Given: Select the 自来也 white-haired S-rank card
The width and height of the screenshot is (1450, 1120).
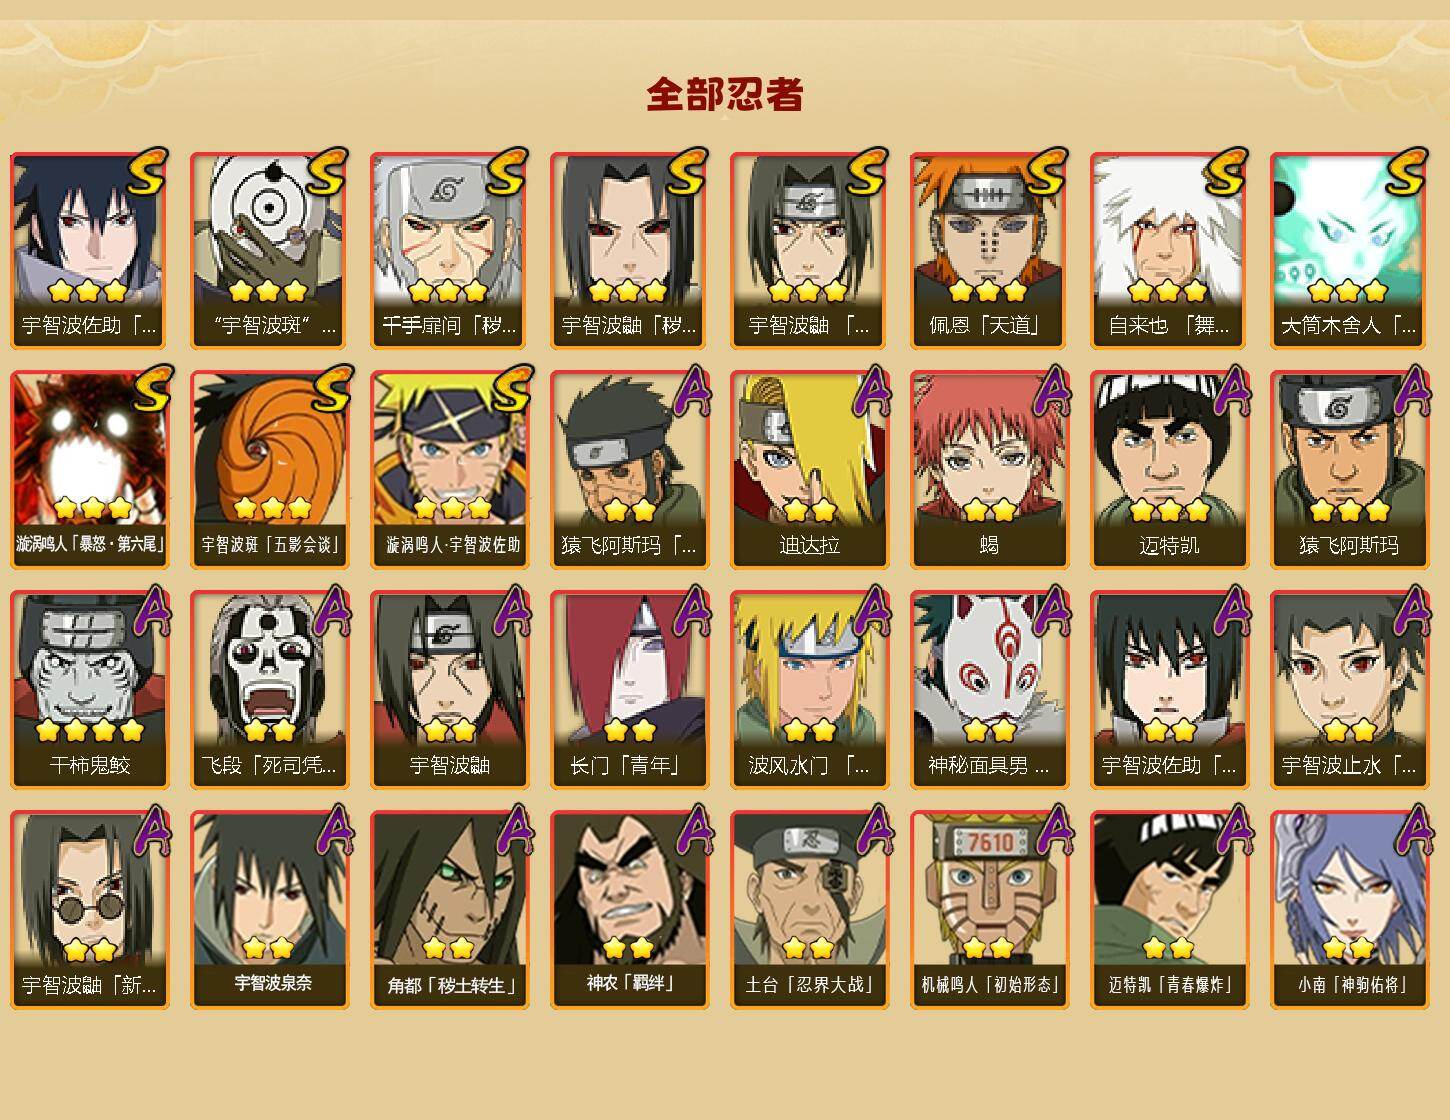Looking at the screenshot, I should click(1168, 250).
